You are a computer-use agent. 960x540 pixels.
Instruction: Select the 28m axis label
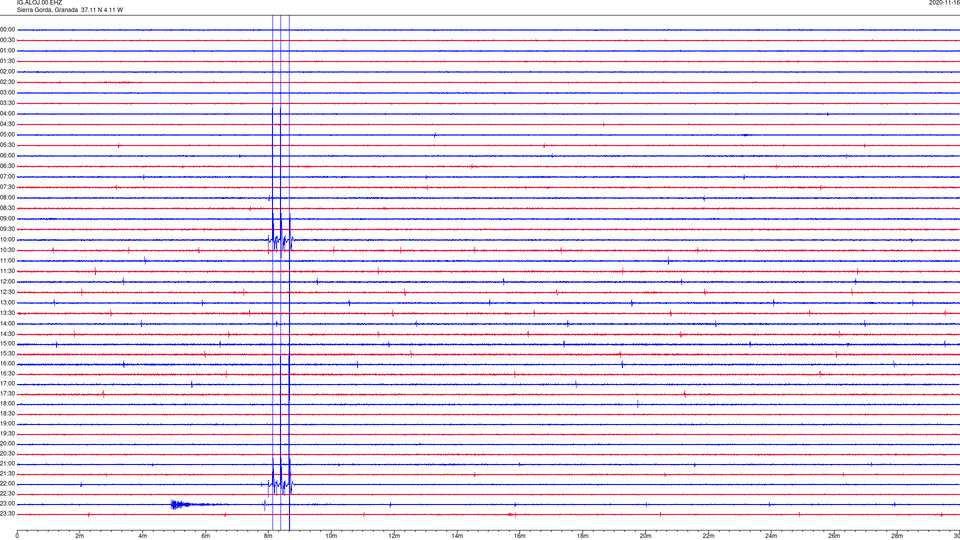point(897,536)
